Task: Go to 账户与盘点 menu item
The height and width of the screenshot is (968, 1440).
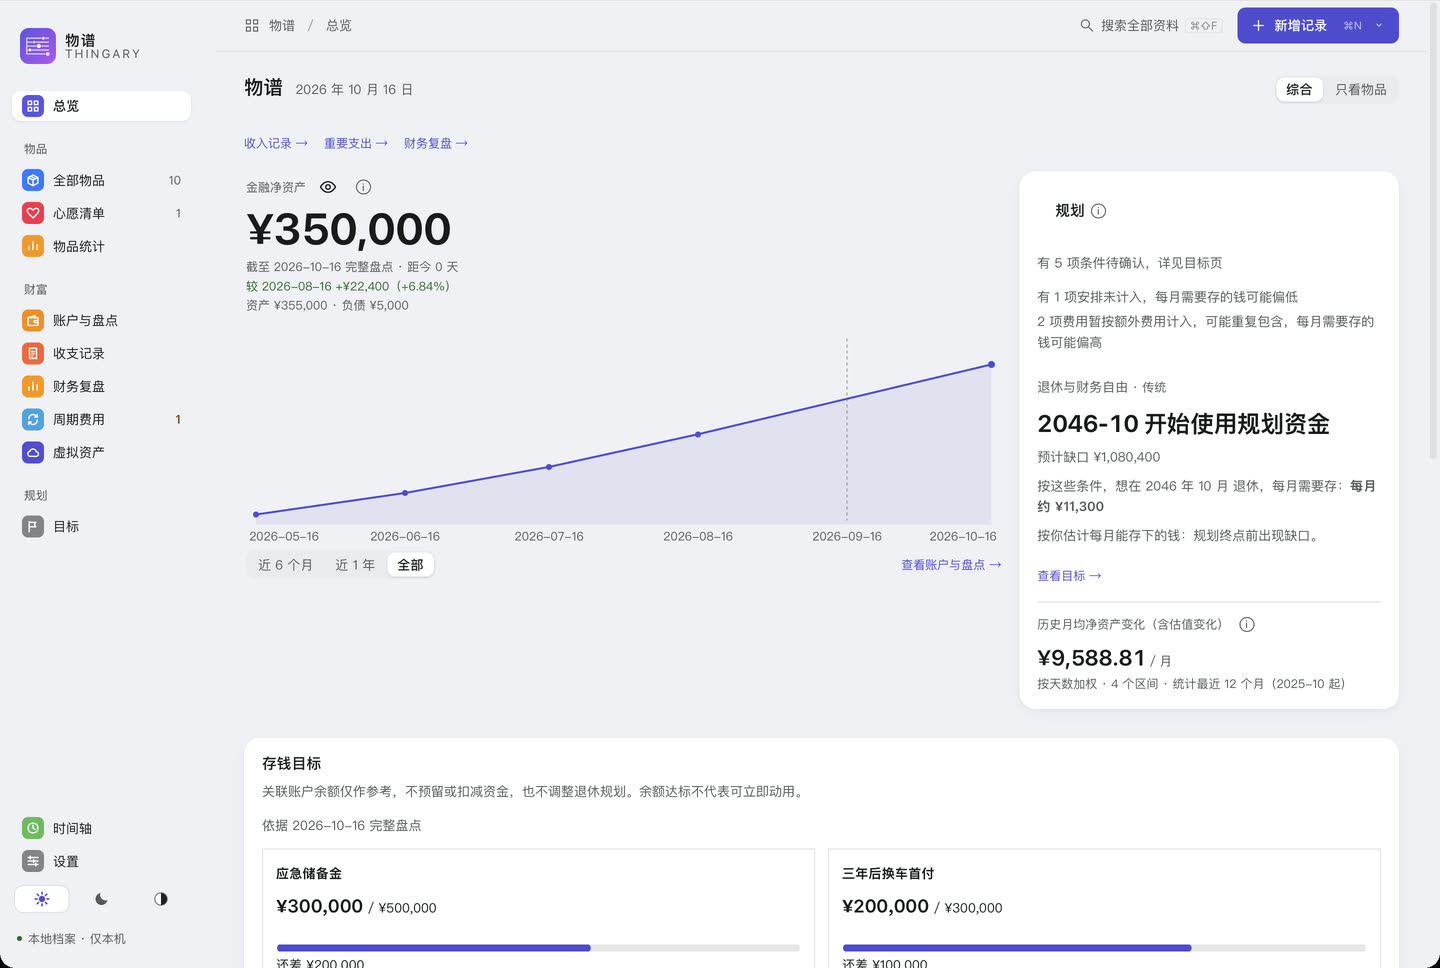Action: pyautogui.click(x=101, y=321)
